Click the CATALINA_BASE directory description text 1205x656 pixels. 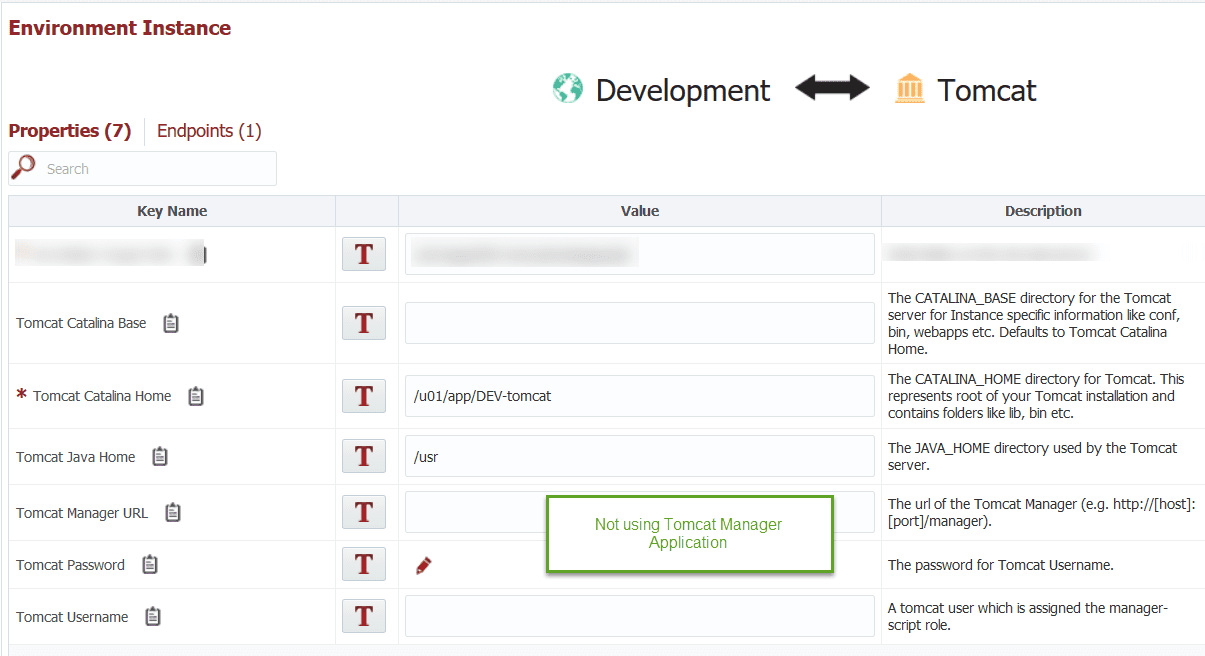(x=1036, y=323)
